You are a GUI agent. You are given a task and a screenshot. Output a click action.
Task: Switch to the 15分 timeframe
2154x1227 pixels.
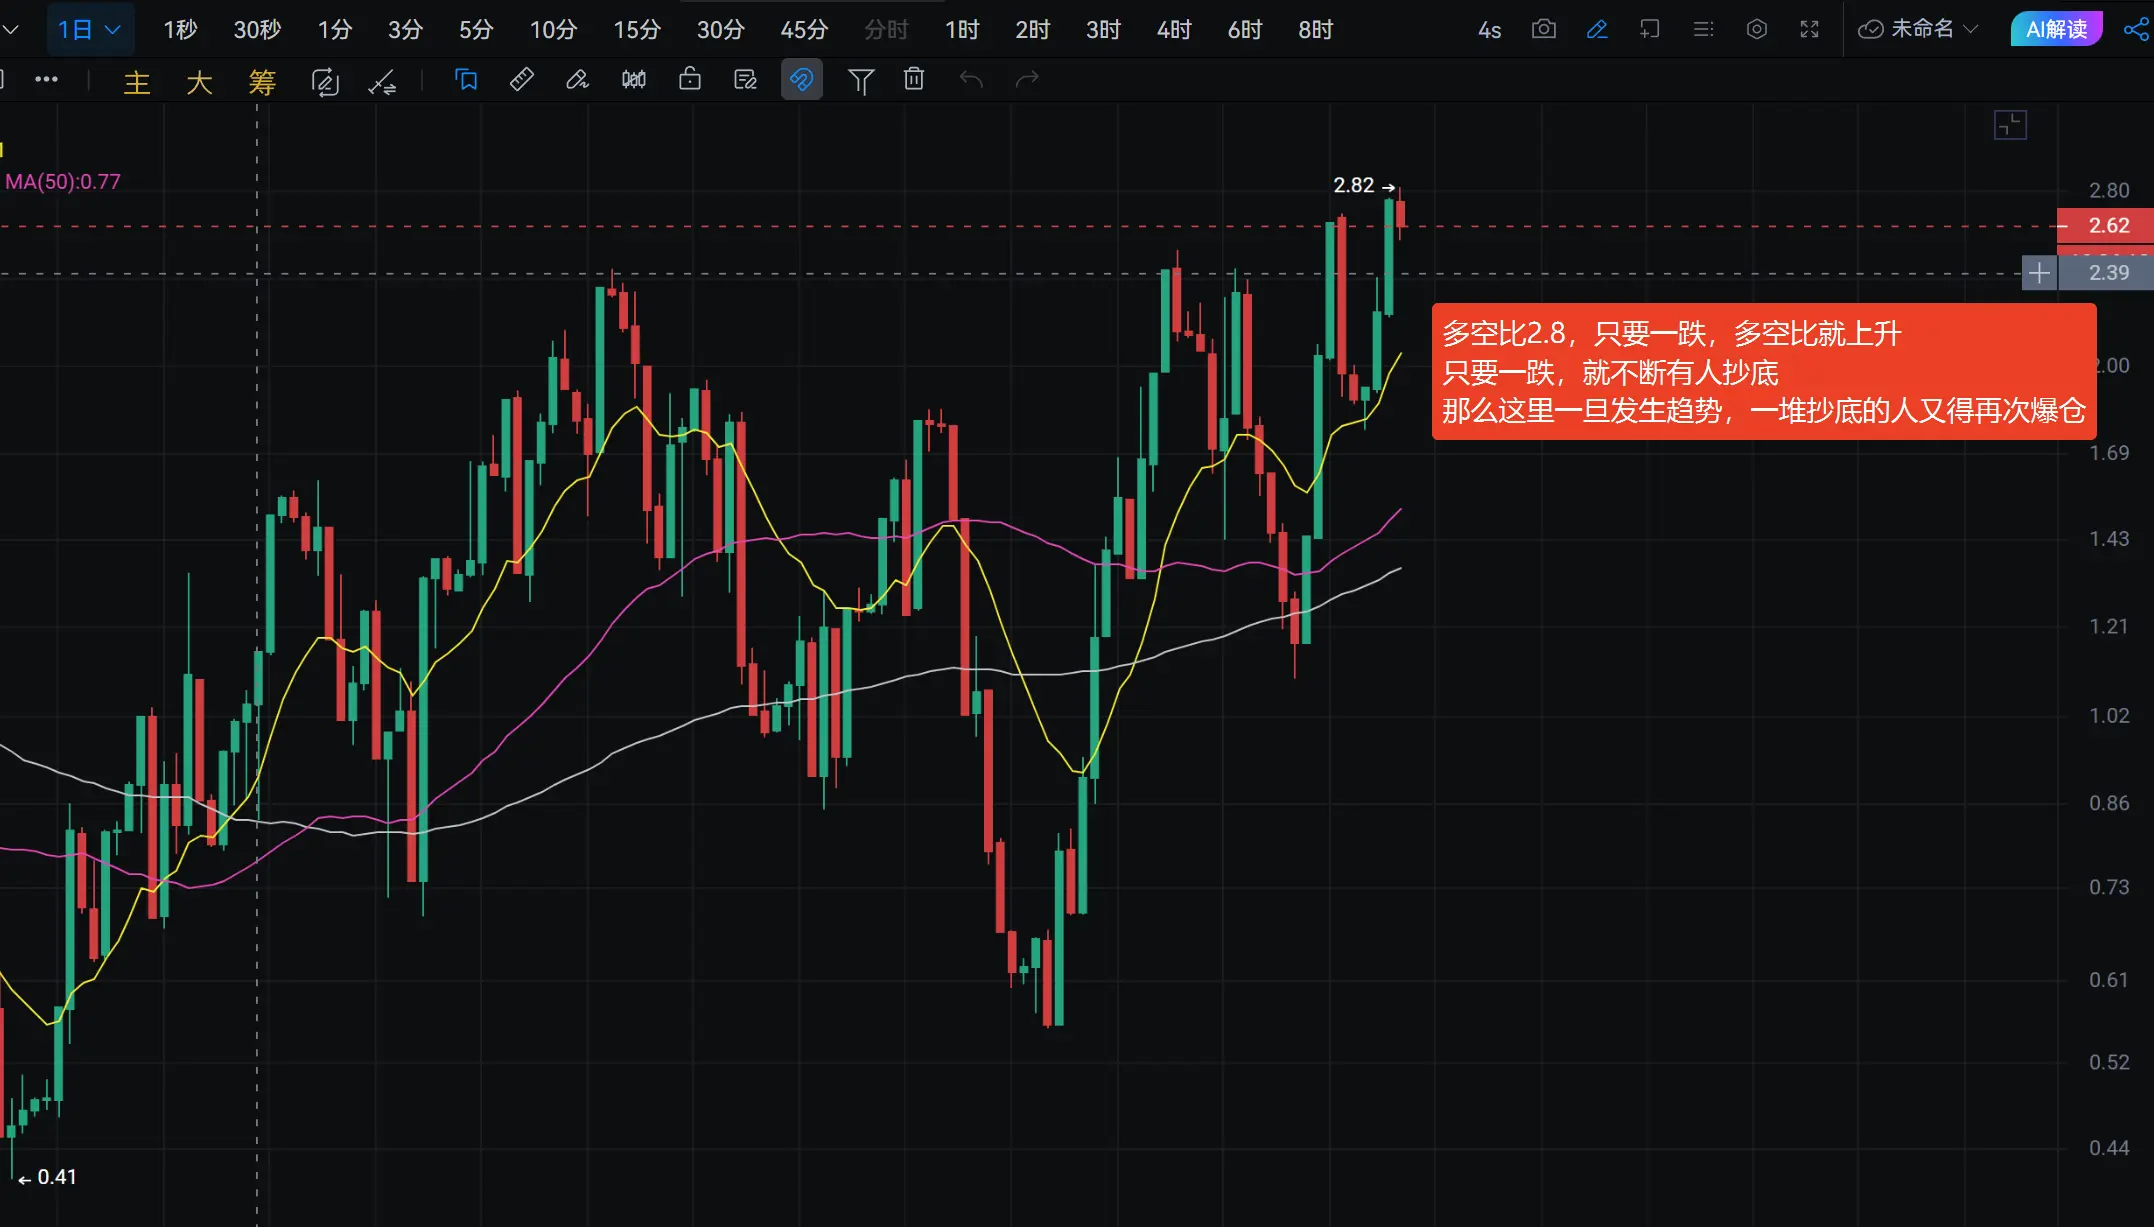[636, 29]
